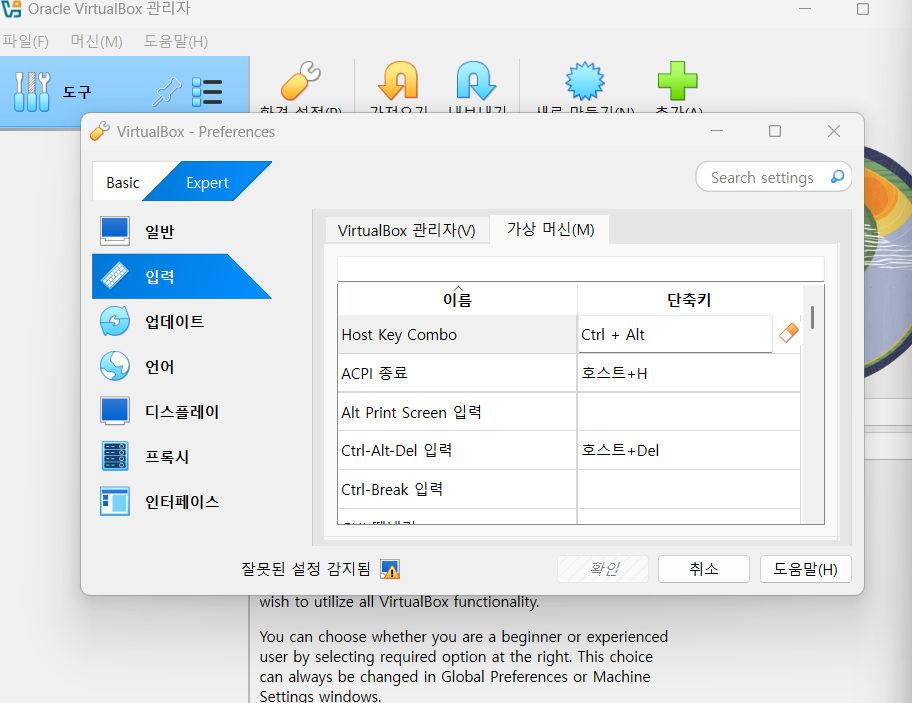Click the 취소 cancel button
This screenshot has width=912, height=703.
click(x=704, y=569)
